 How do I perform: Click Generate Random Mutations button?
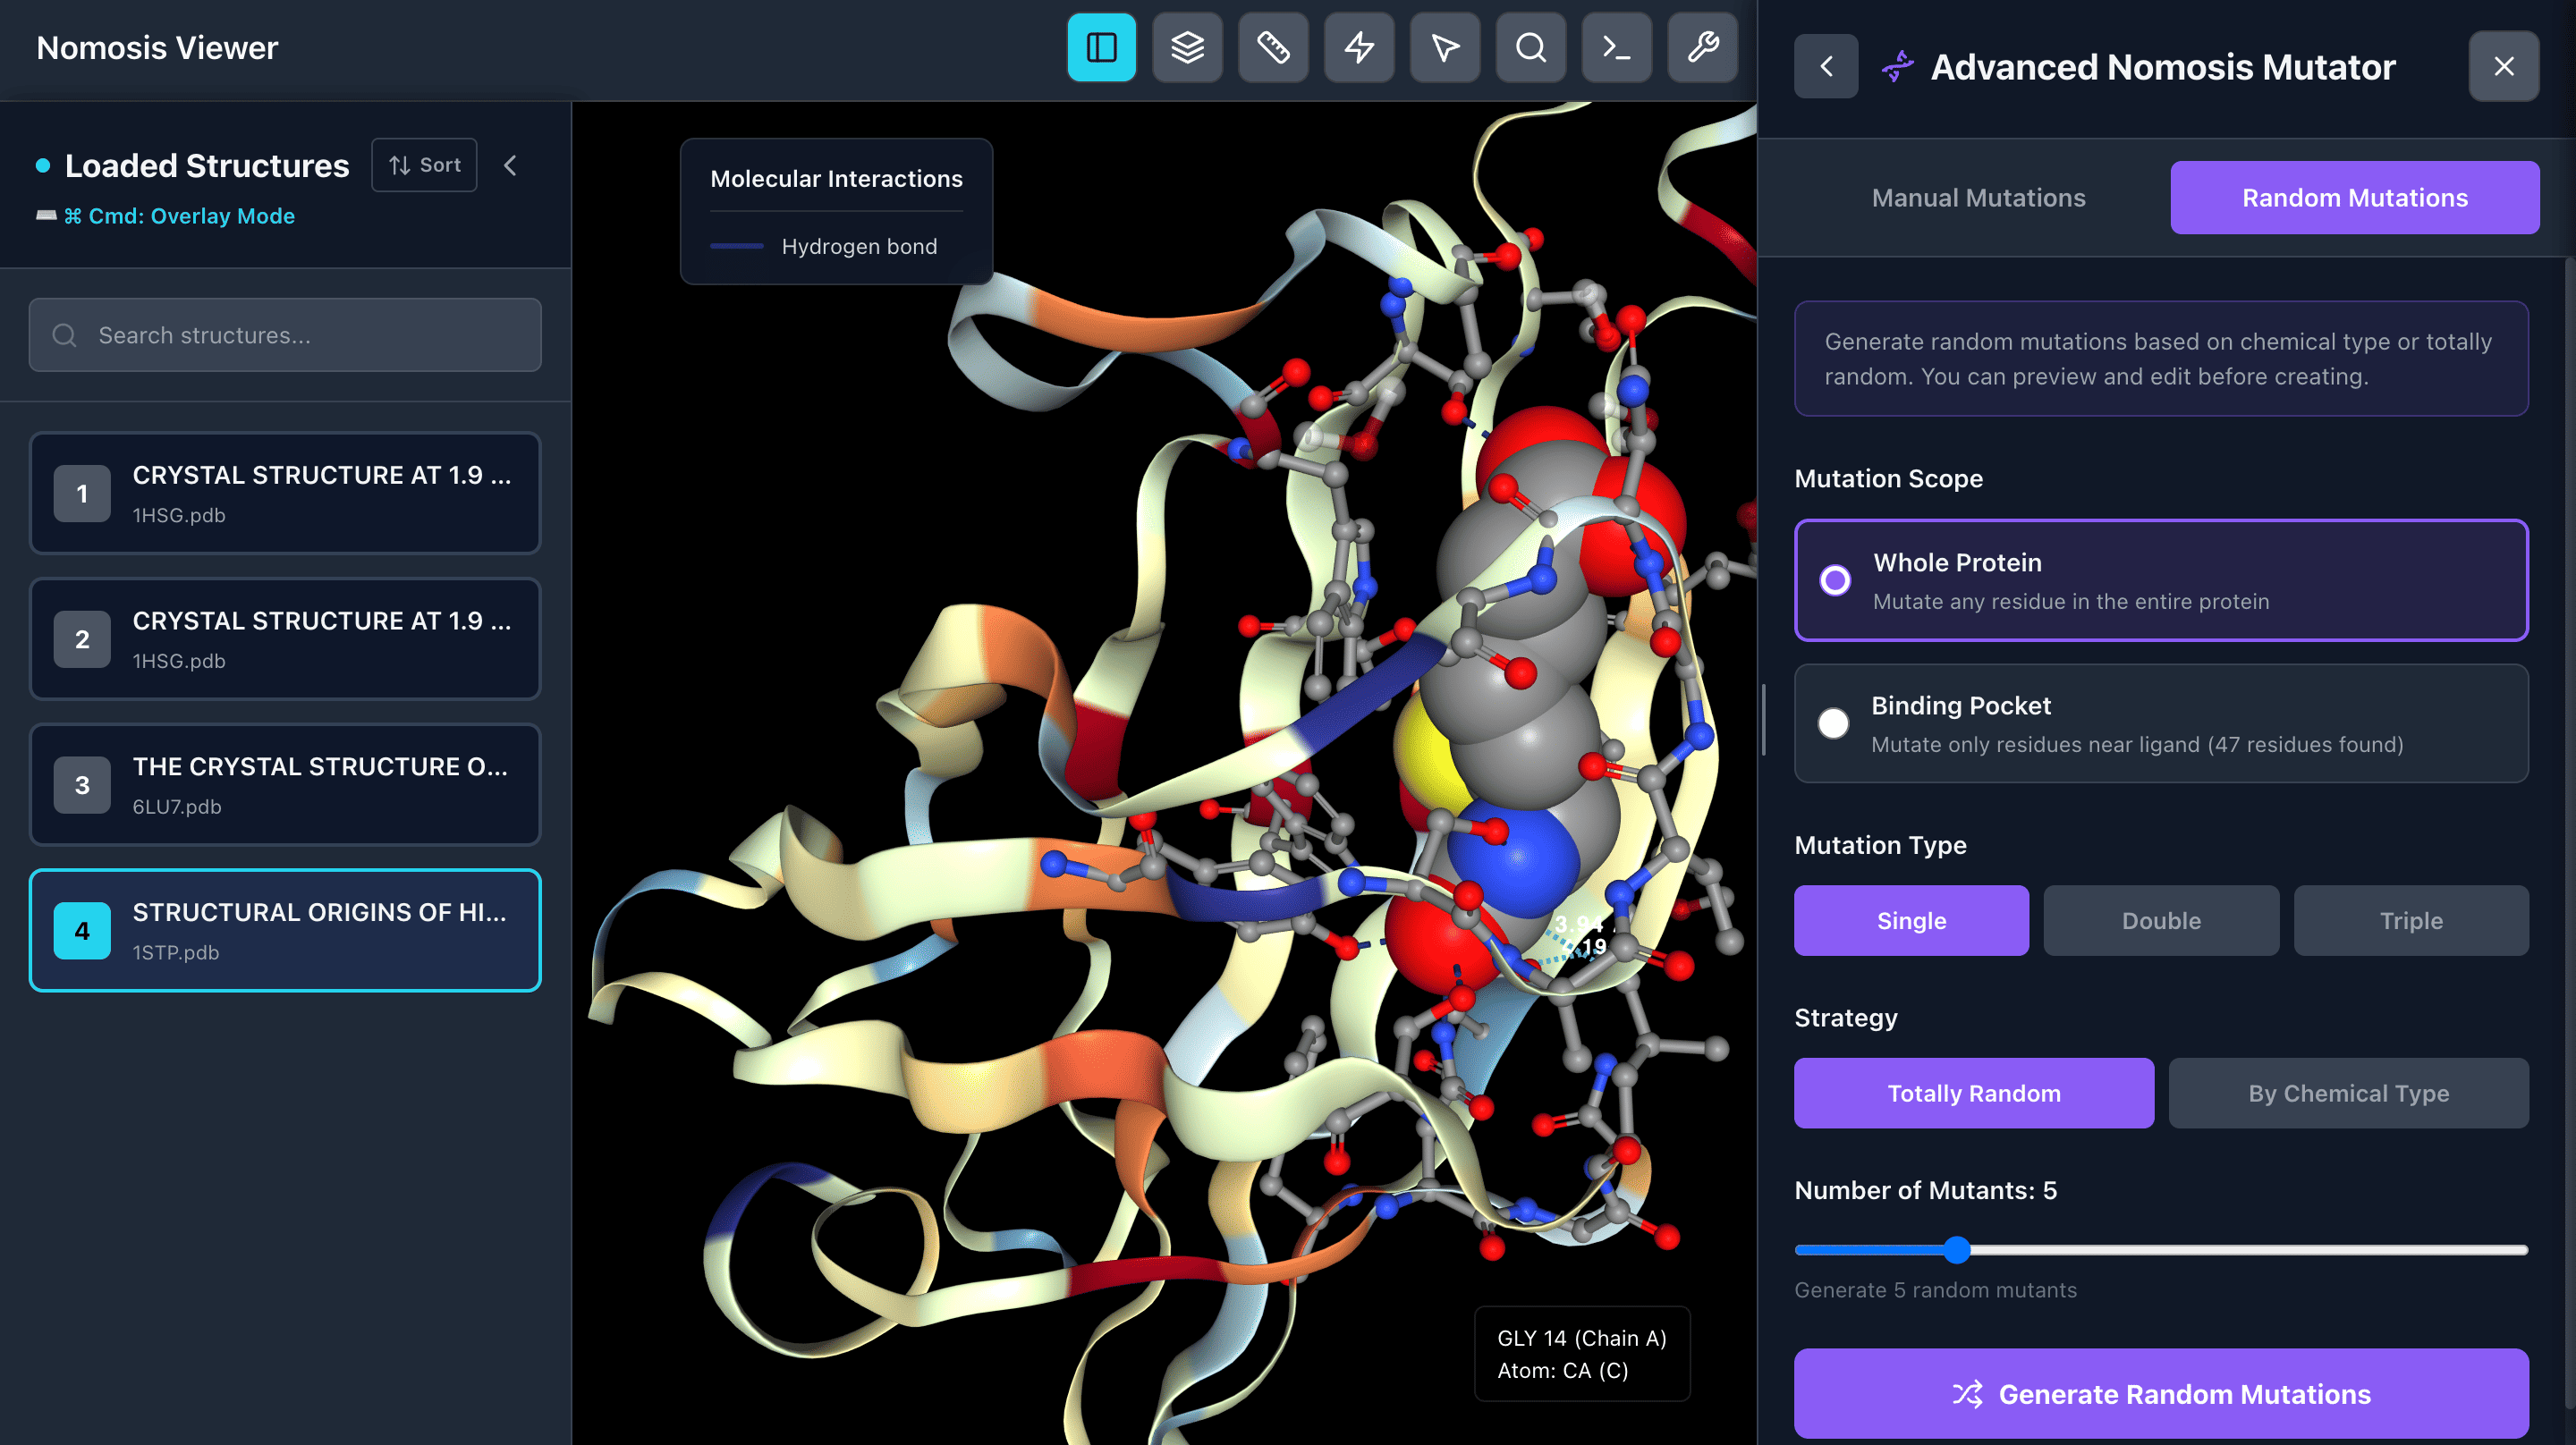[2160, 1393]
